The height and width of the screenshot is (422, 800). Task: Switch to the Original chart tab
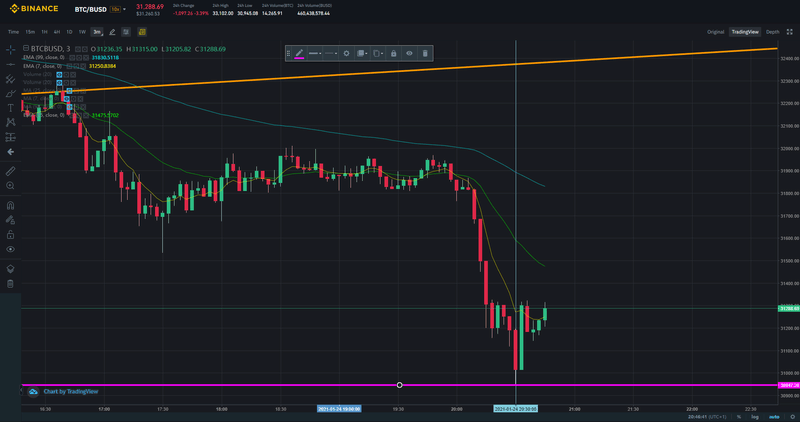(x=715, y=32)
